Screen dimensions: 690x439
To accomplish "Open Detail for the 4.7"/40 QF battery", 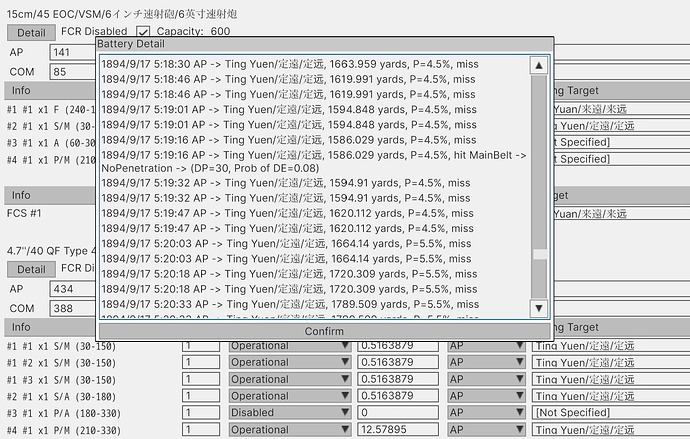I will click(x=31, y=269).
